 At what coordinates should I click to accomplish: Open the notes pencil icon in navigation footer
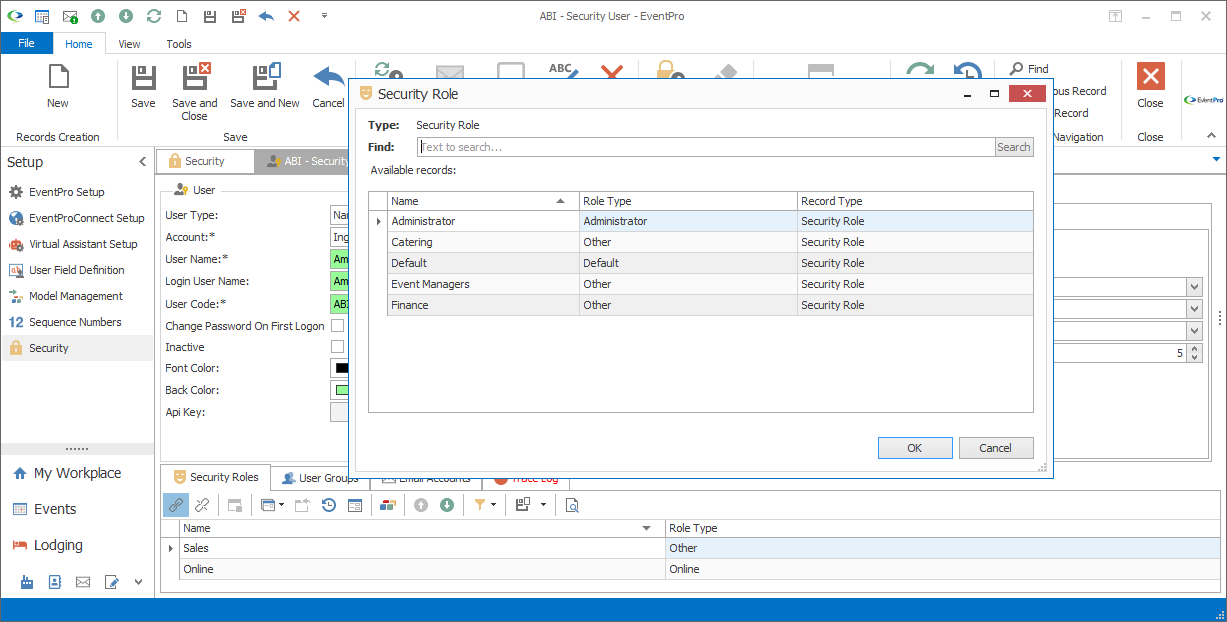point(111,582)
